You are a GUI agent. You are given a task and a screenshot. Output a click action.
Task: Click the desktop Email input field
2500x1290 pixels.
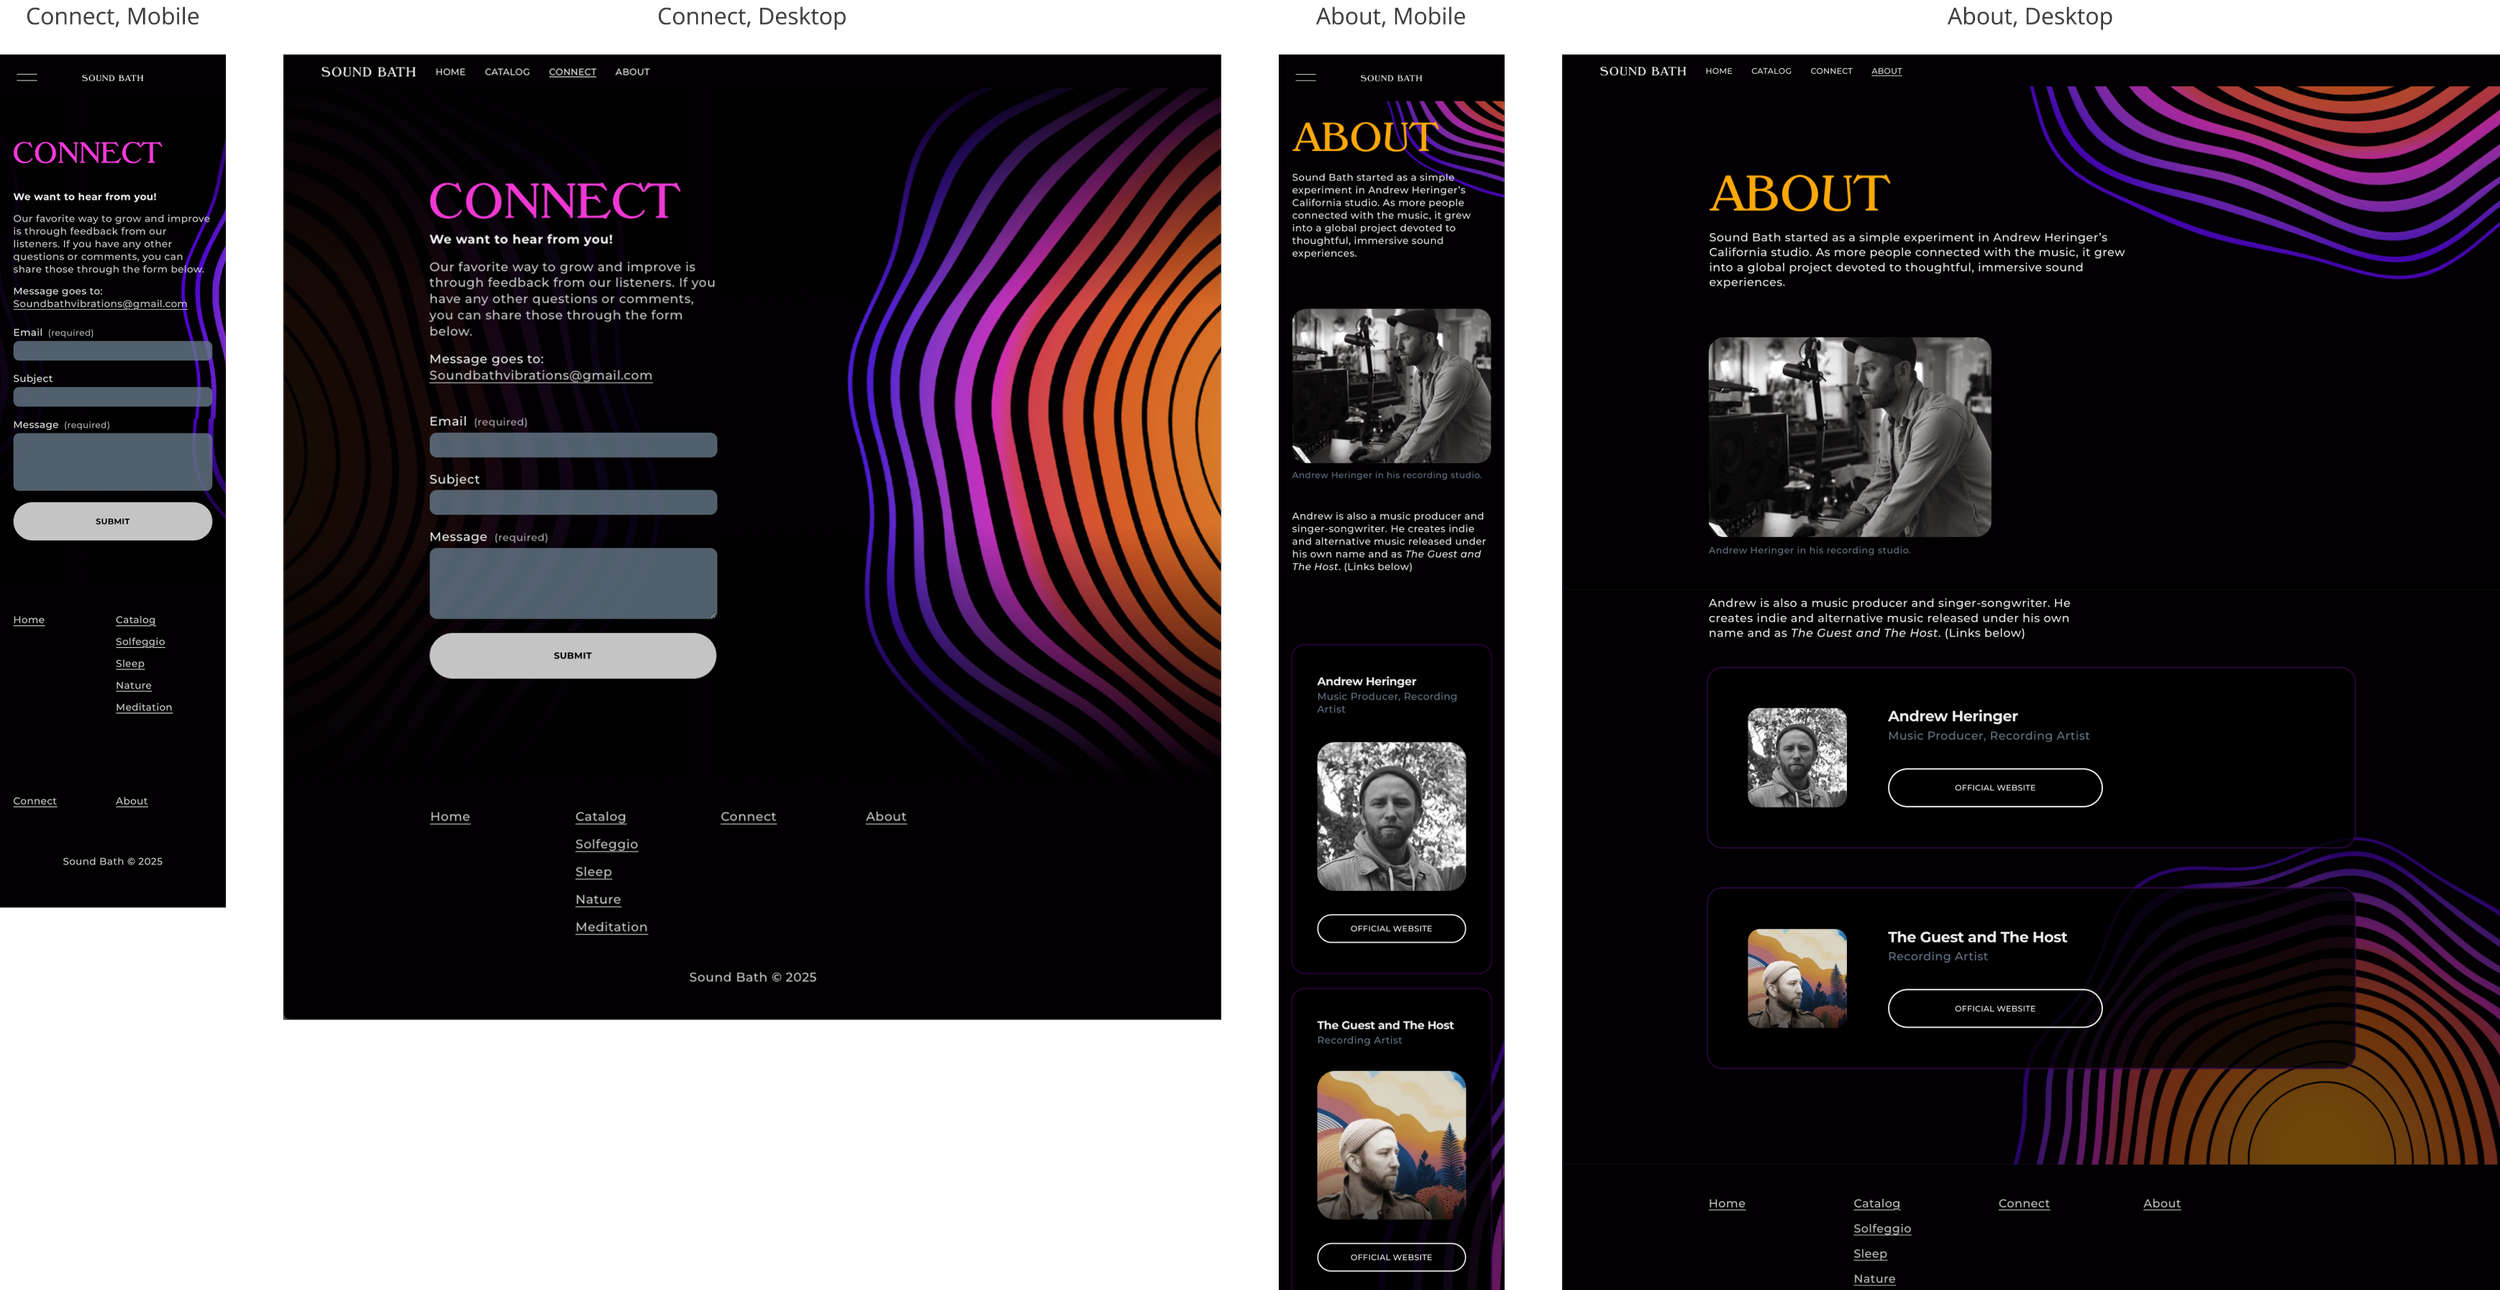[573, 445]
